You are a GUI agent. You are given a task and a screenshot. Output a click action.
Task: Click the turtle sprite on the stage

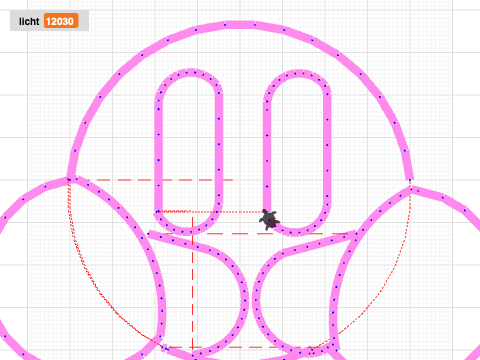tap(270, 220)
